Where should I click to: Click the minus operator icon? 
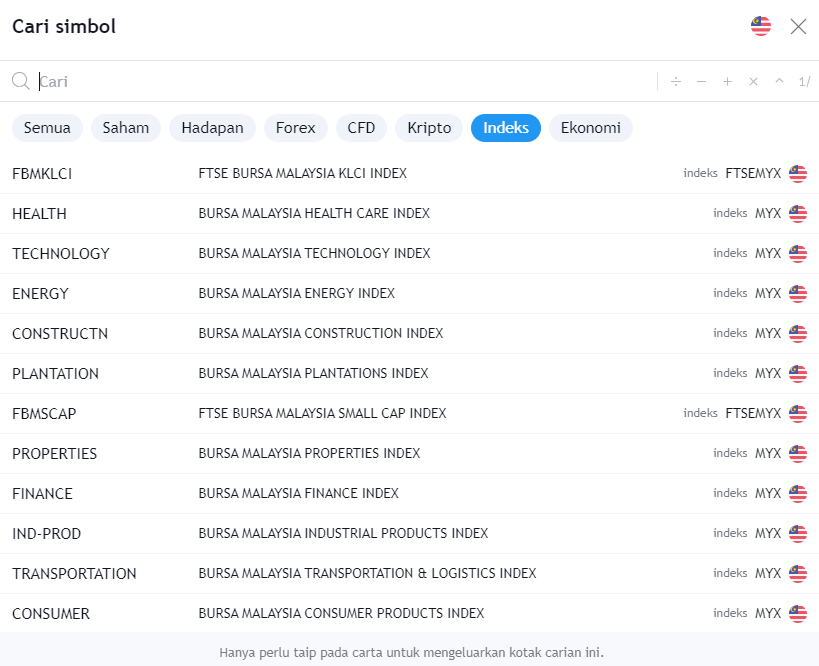(x=701, y=82)
